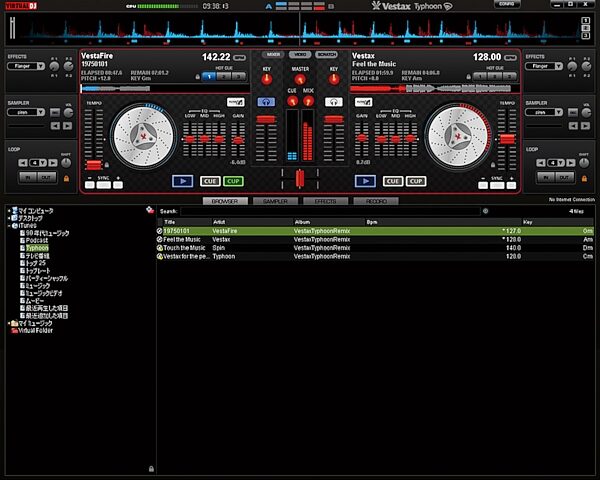Click right deck SYNC button
Screen dimensions: 600x480
[x=497, y=185]
